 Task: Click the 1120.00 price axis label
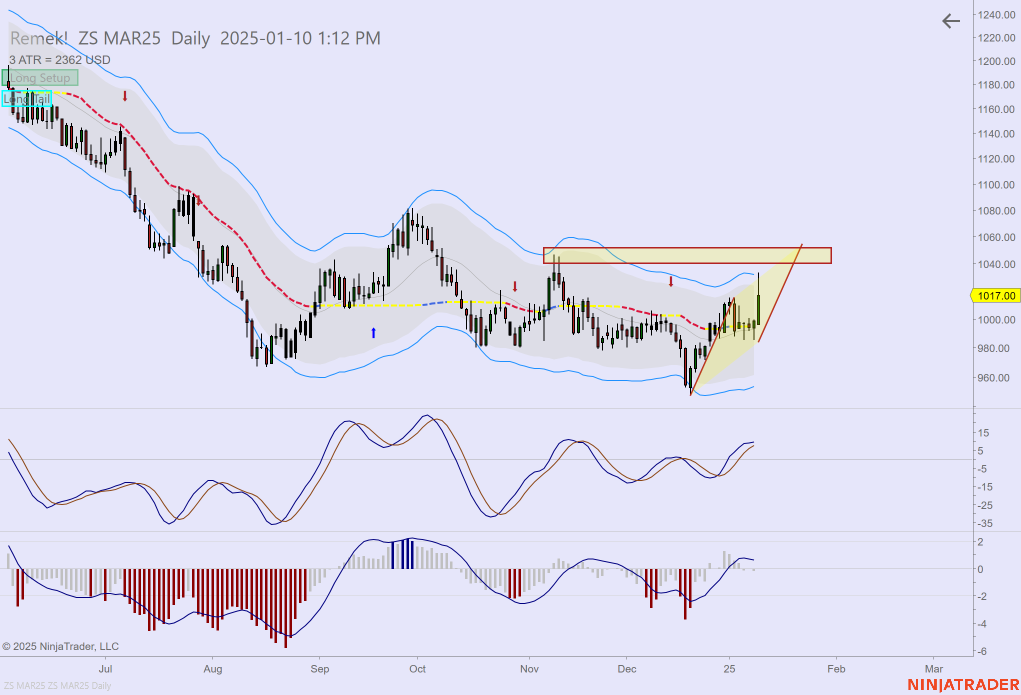[x=996, y=158]
